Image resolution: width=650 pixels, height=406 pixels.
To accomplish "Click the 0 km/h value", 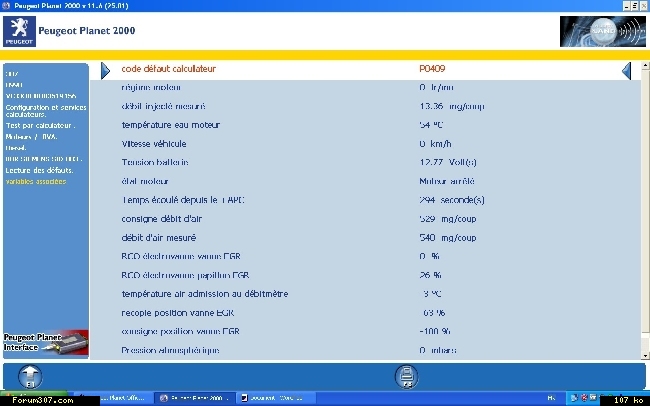I will pos(435,144).
